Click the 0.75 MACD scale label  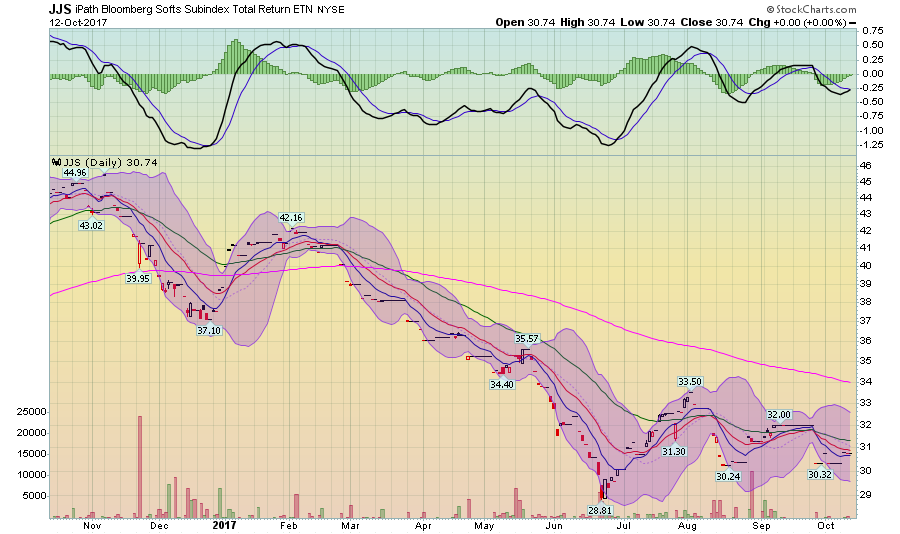pyautogui.click(x=872, y=30)
